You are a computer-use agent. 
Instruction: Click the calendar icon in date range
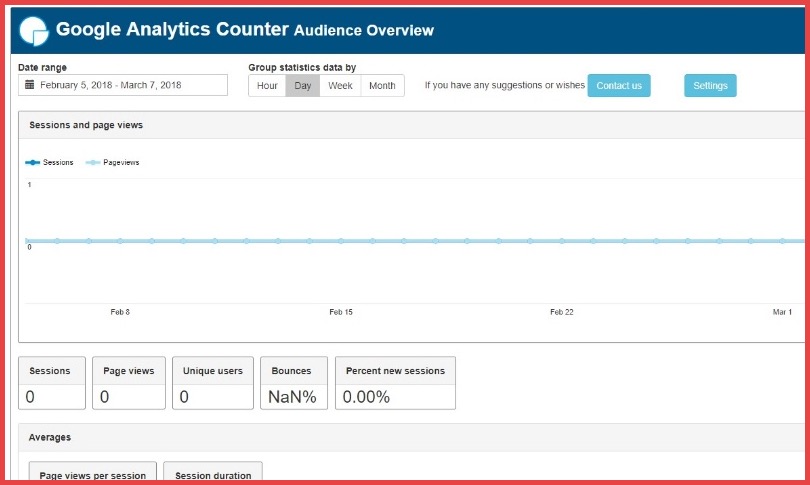[30, 86]
